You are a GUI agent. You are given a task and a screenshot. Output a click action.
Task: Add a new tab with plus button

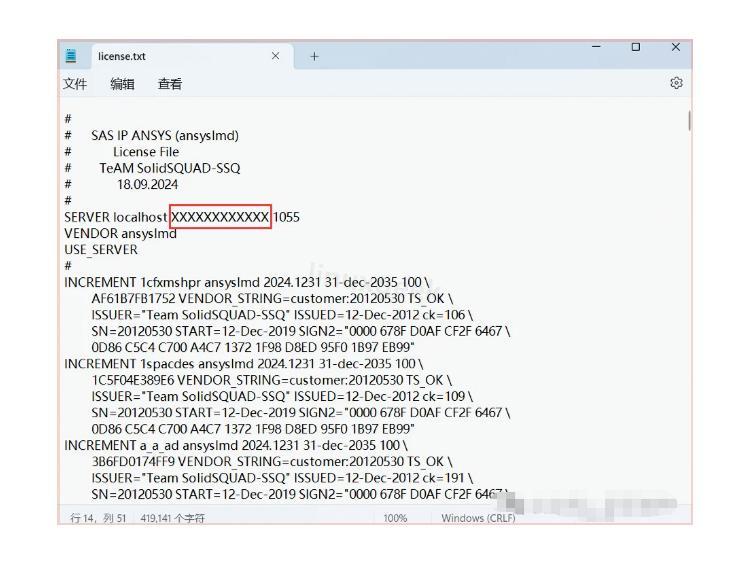pos(314,56)
